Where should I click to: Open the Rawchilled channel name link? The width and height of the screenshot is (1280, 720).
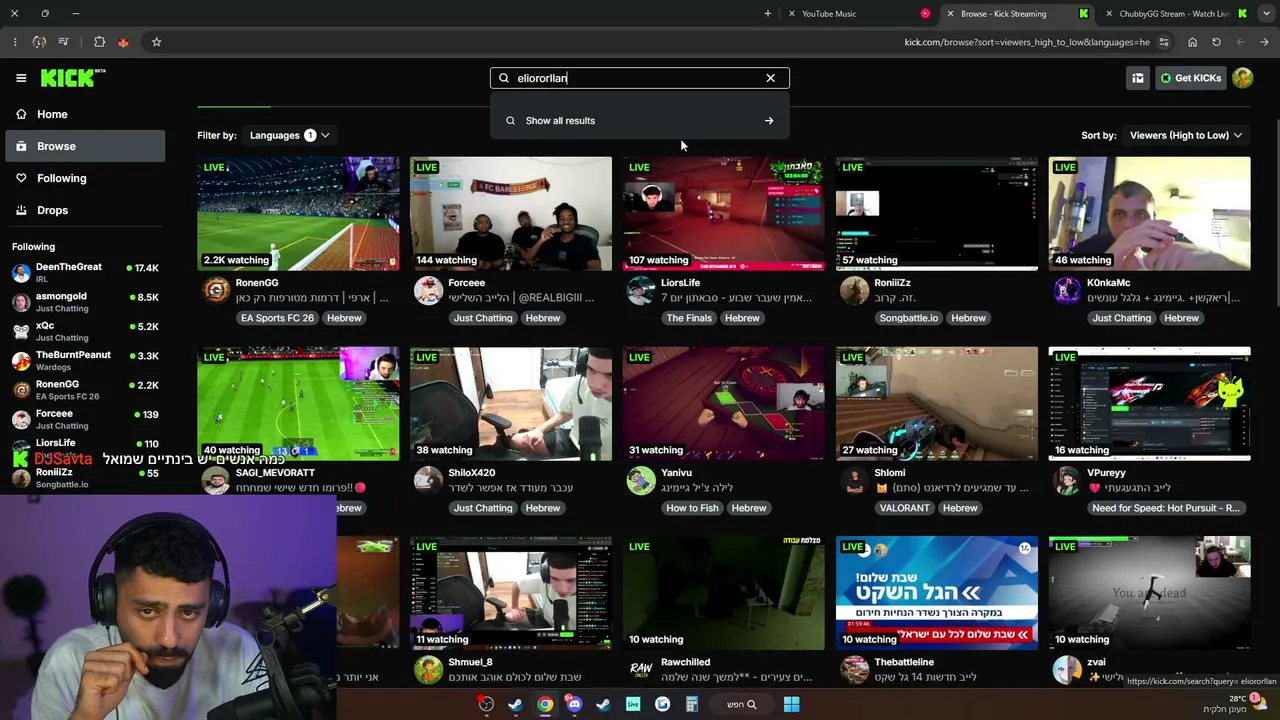685,662
